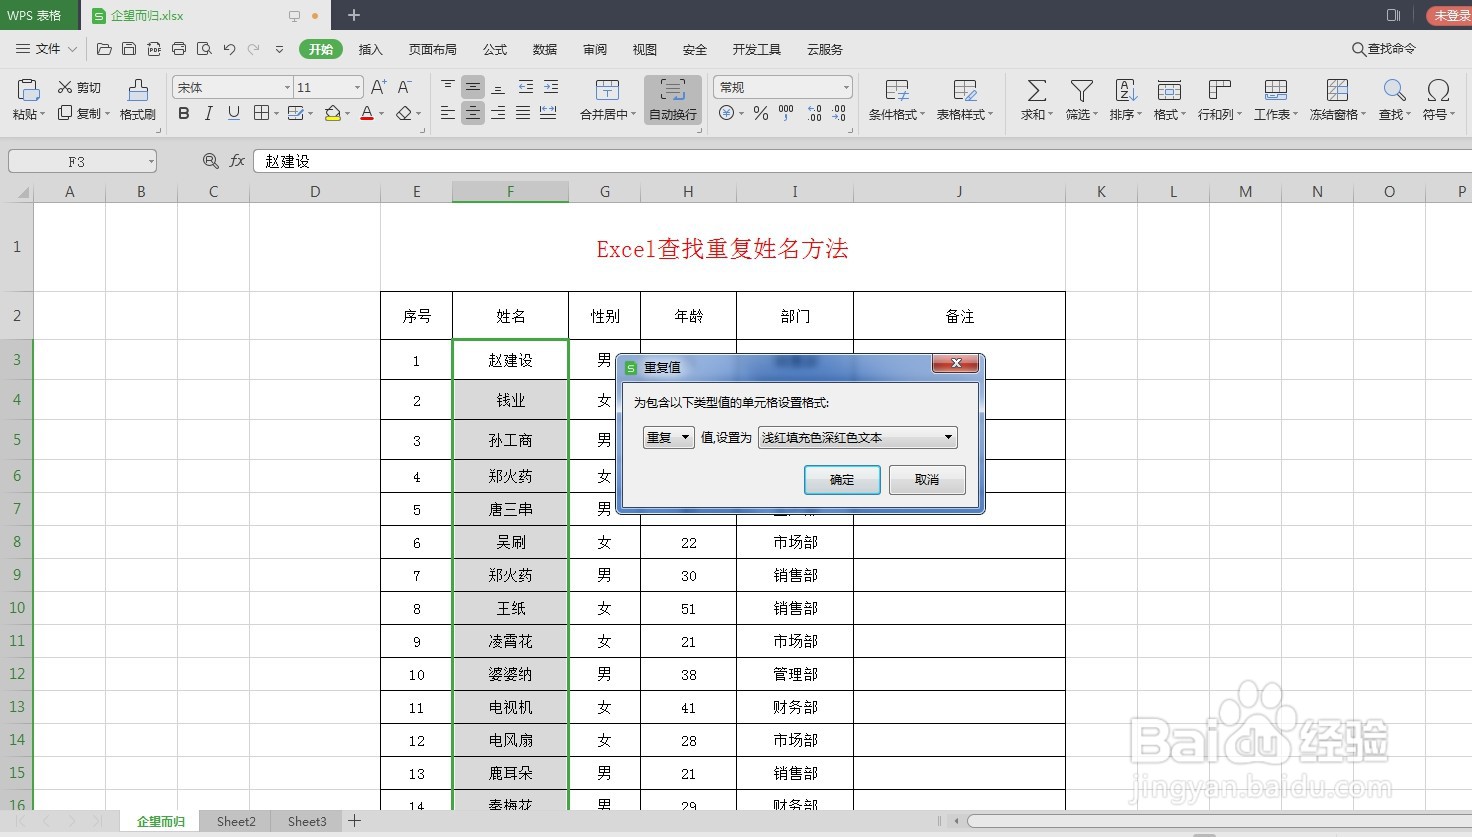Align text right horizontally

coord(498,113)
